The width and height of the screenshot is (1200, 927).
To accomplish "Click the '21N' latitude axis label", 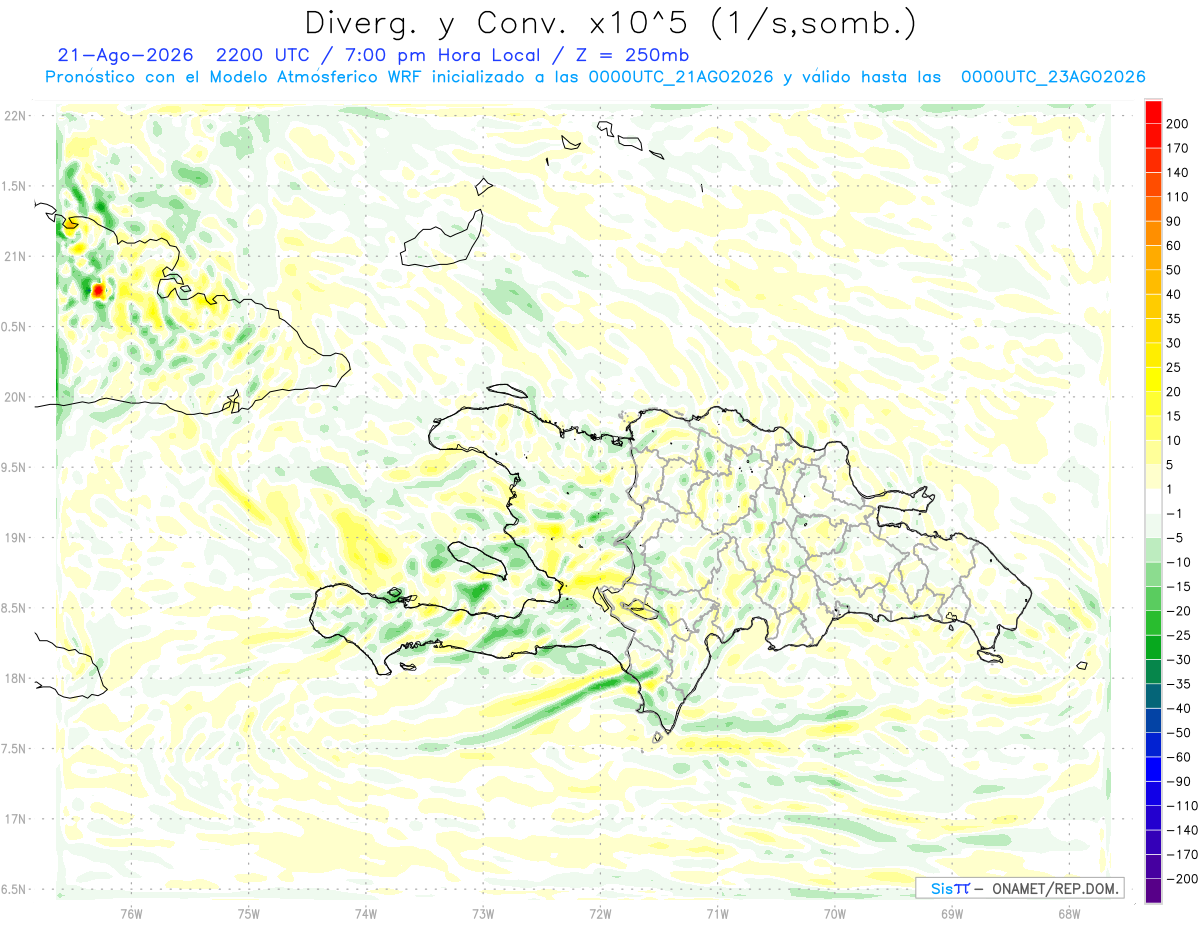I will coord(14,257).
